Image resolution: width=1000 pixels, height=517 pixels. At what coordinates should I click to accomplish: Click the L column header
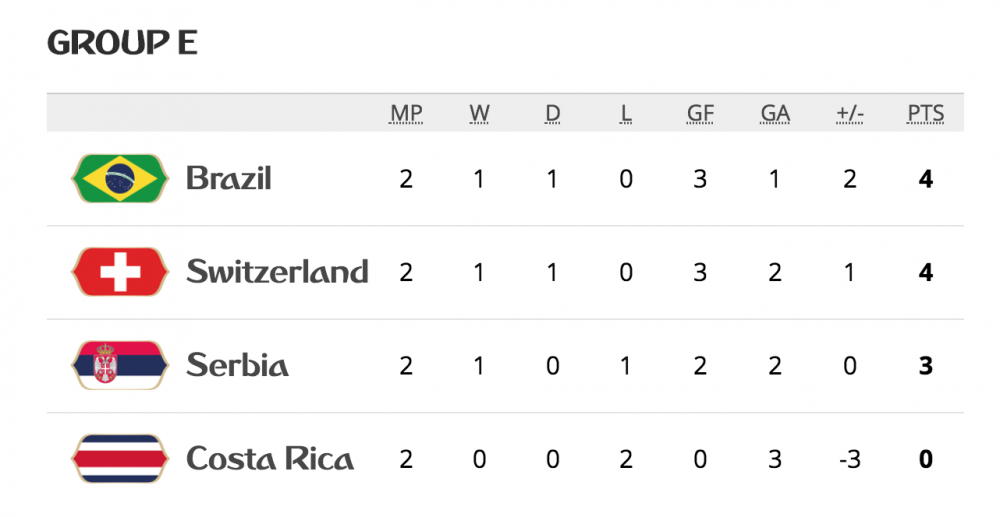coord(626,114)
